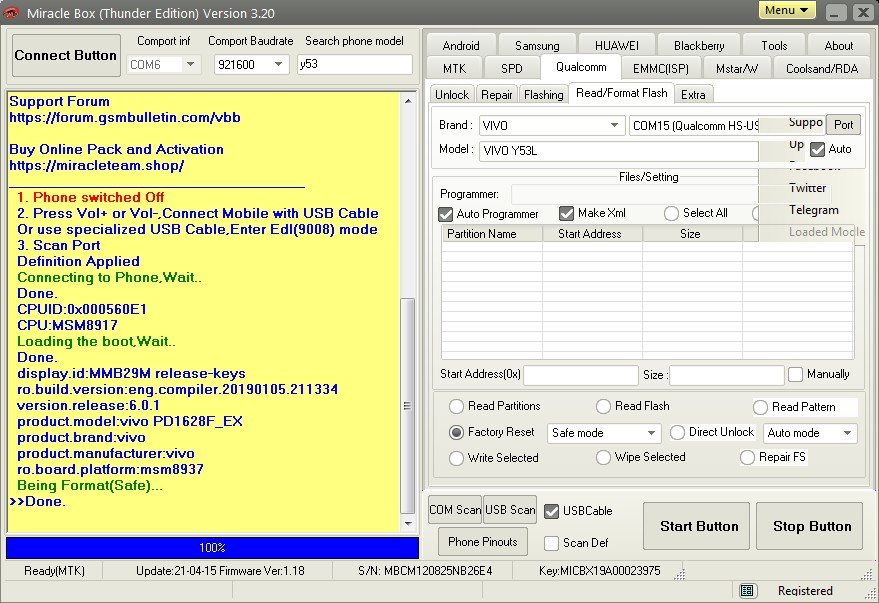Click the log scrollbar down arrow
The image size is (879, 603).
(x=408, y=523)
